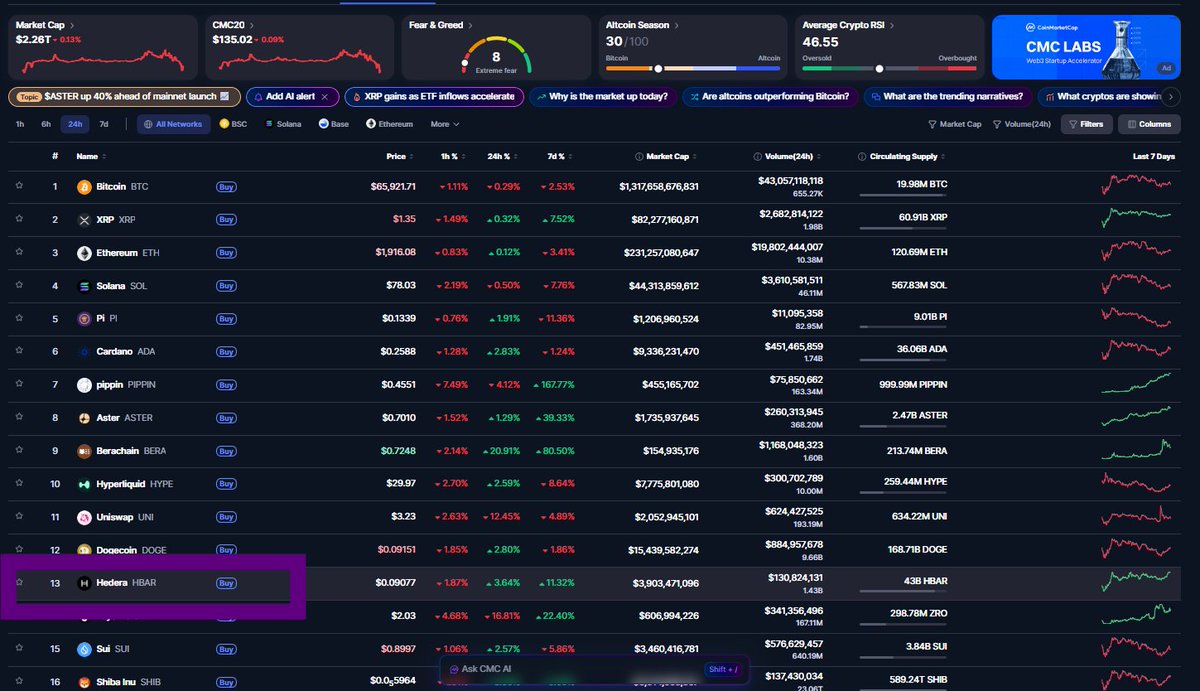Sort the table by 24h % column

(502, 157)
